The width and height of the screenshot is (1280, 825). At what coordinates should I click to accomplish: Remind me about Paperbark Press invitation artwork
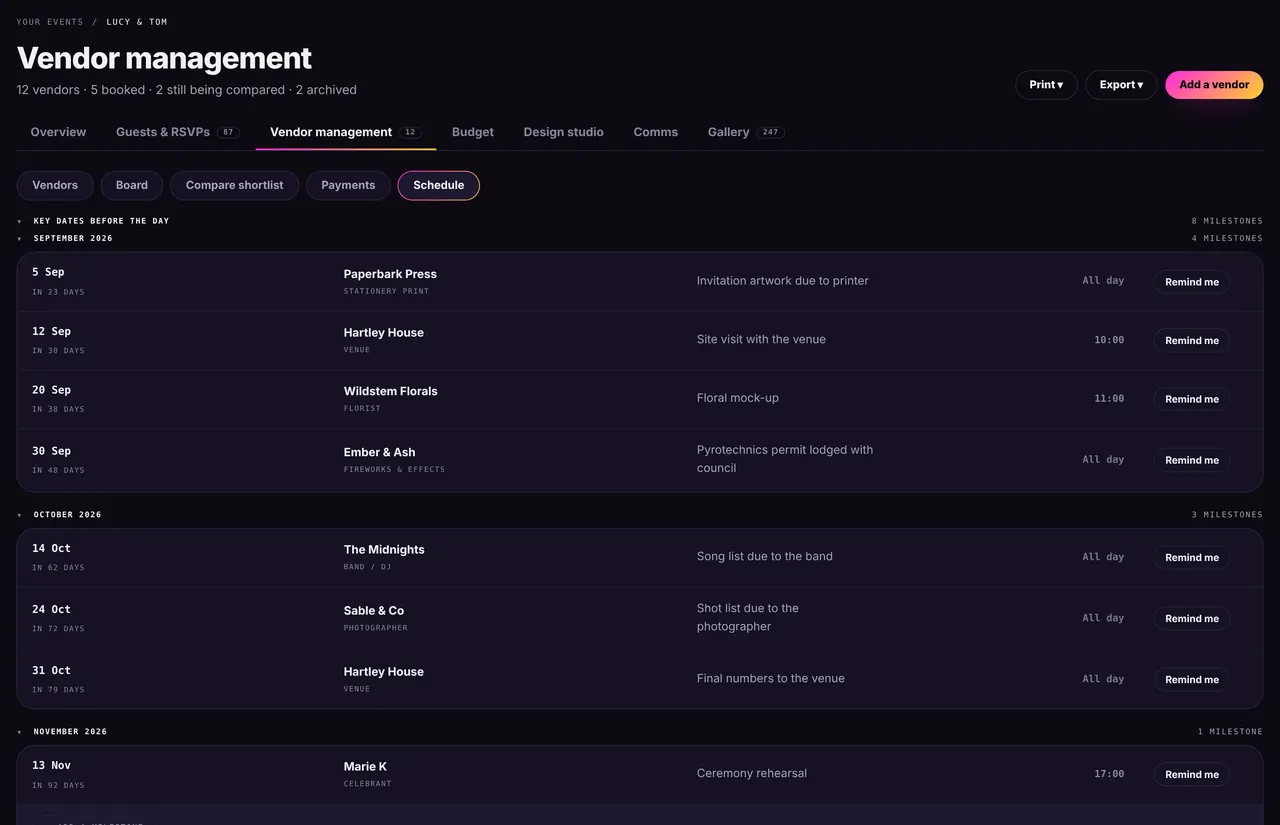(x=1192, y=282)
